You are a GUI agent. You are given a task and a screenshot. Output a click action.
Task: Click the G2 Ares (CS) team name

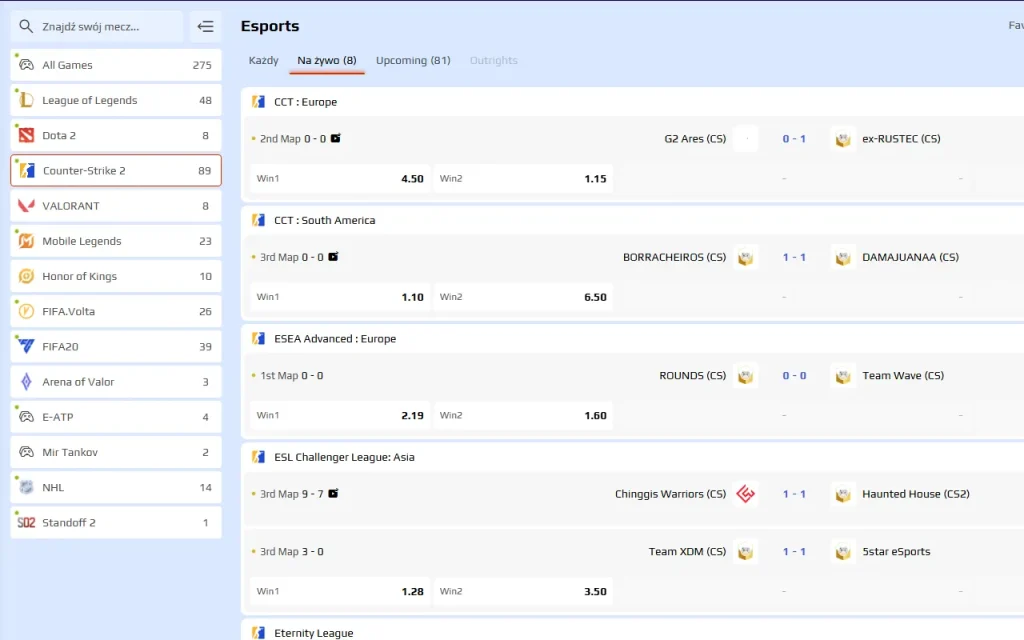(x=695, y=138)
